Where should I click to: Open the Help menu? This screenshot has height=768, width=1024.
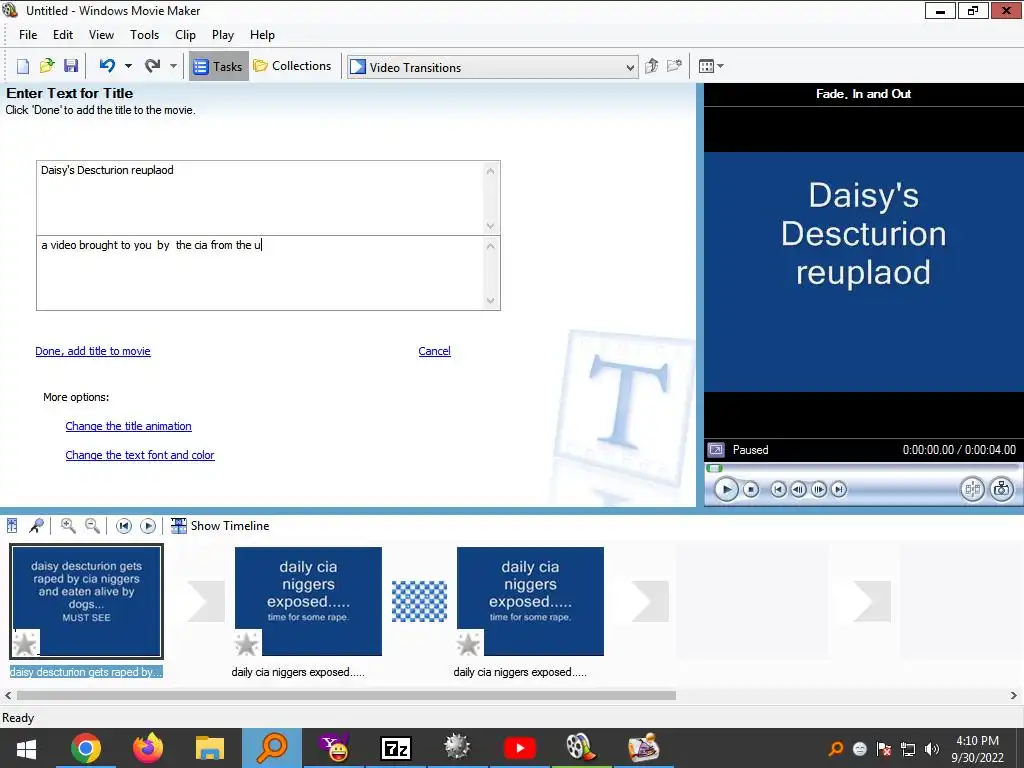[262, 35]
